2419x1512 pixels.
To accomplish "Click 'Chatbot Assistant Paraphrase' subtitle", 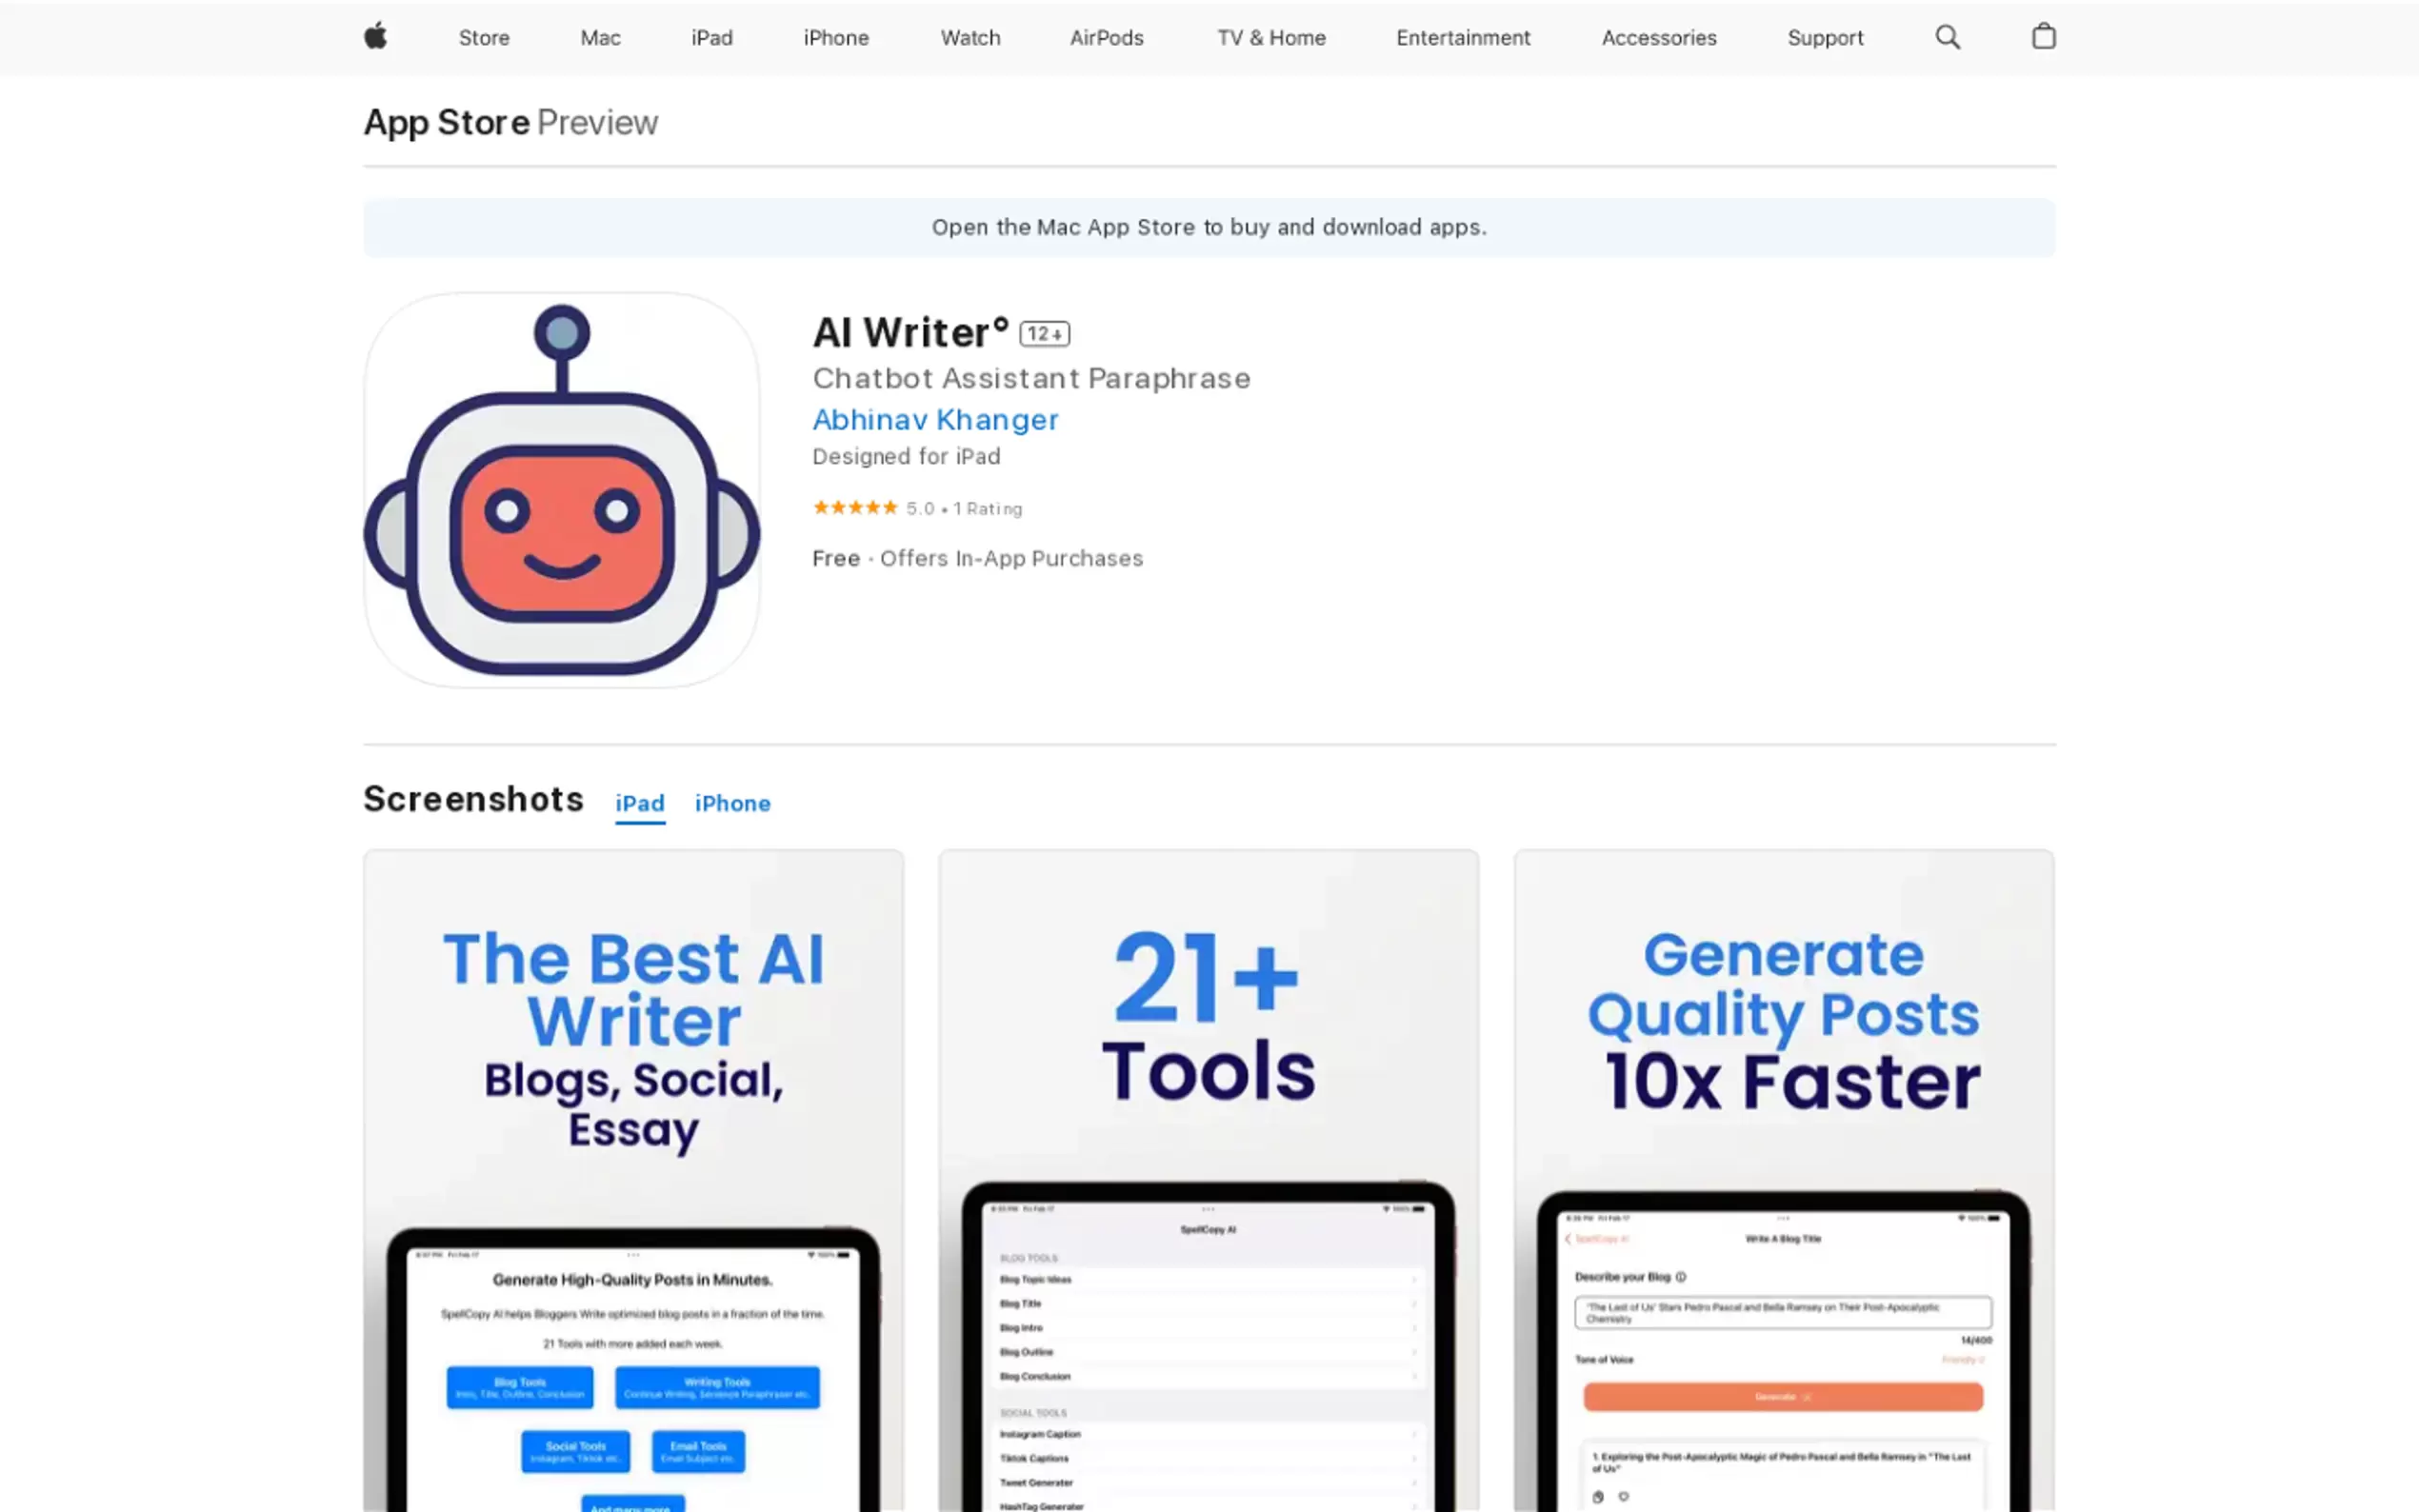I will click(x=1031, y=378).
